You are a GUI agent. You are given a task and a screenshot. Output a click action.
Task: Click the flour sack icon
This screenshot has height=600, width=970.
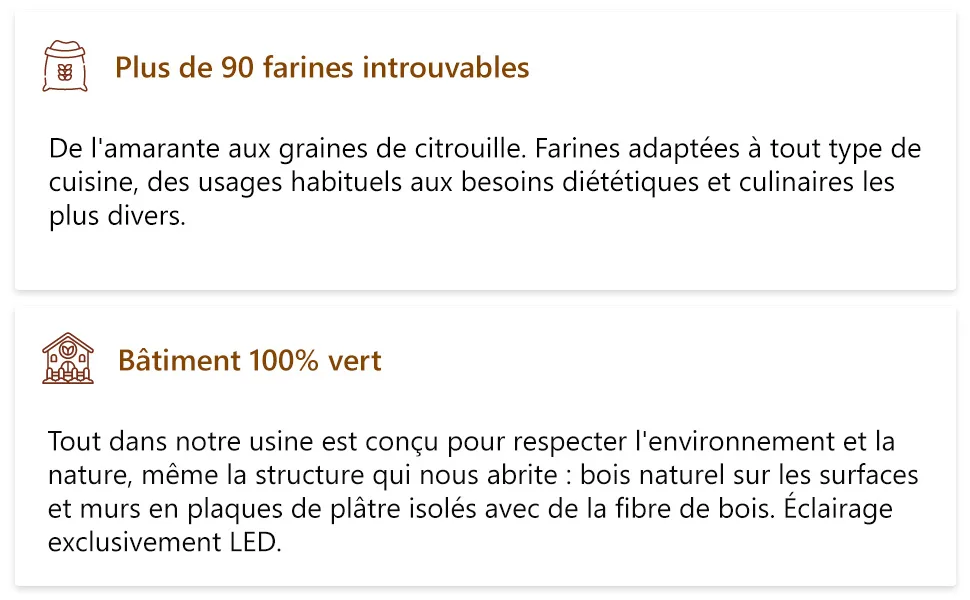(65, 66)
